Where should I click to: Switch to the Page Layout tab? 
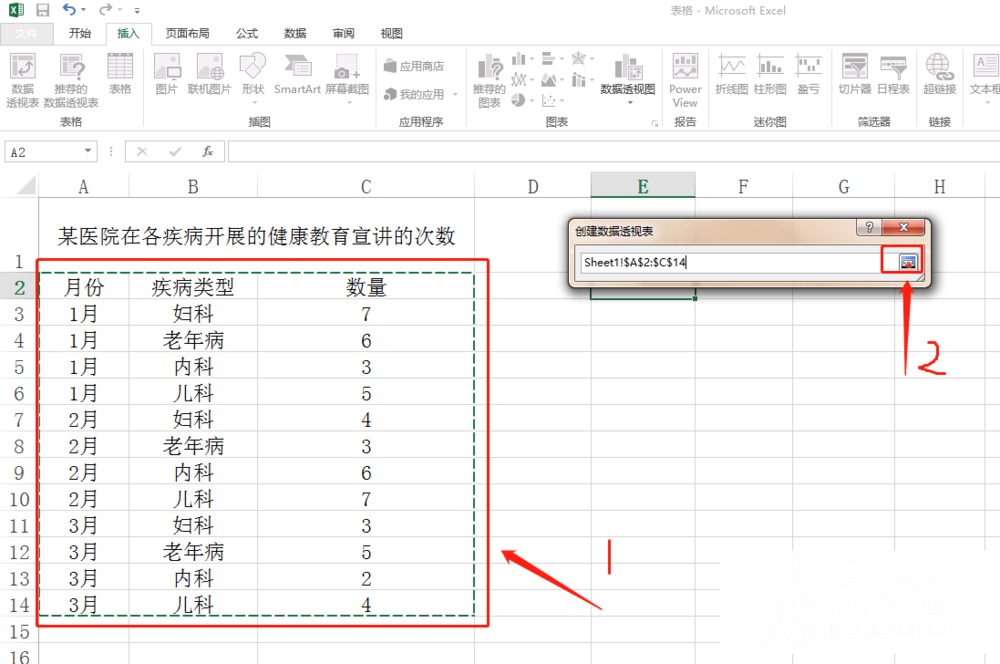tap(187, 33)
